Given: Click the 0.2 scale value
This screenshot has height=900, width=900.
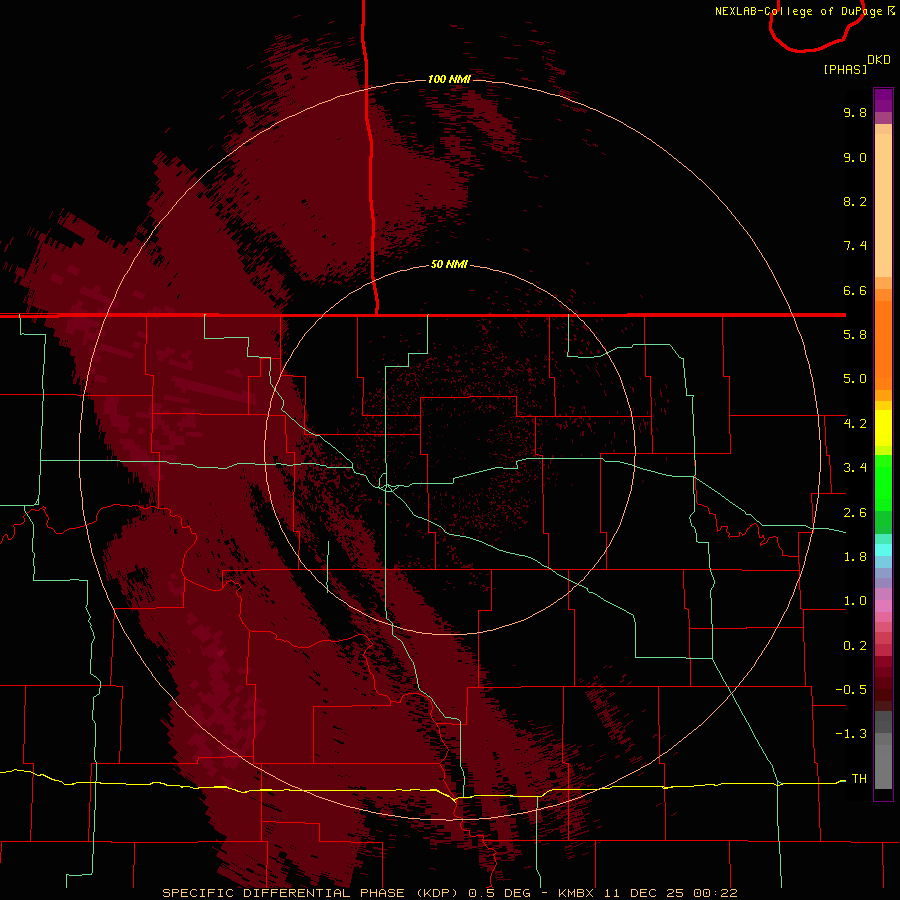Looking at the screenshot, I should 855,646.
